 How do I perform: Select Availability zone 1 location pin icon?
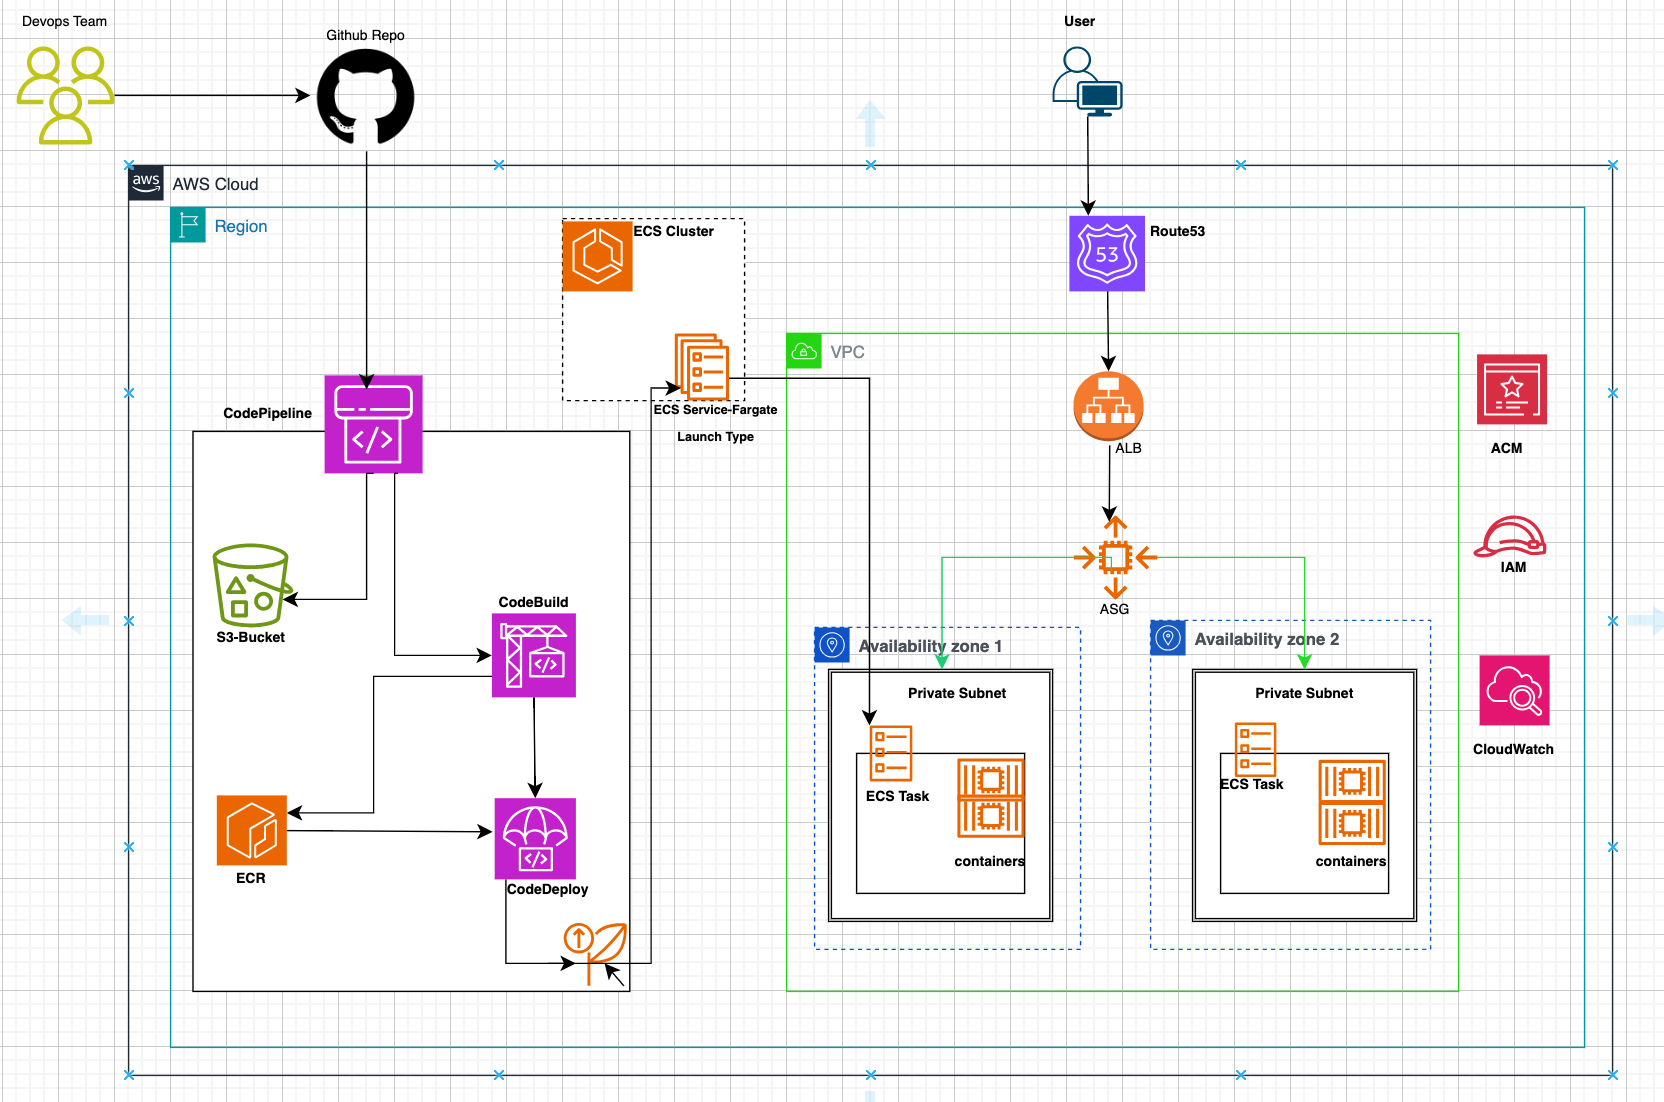coord(831,645)
